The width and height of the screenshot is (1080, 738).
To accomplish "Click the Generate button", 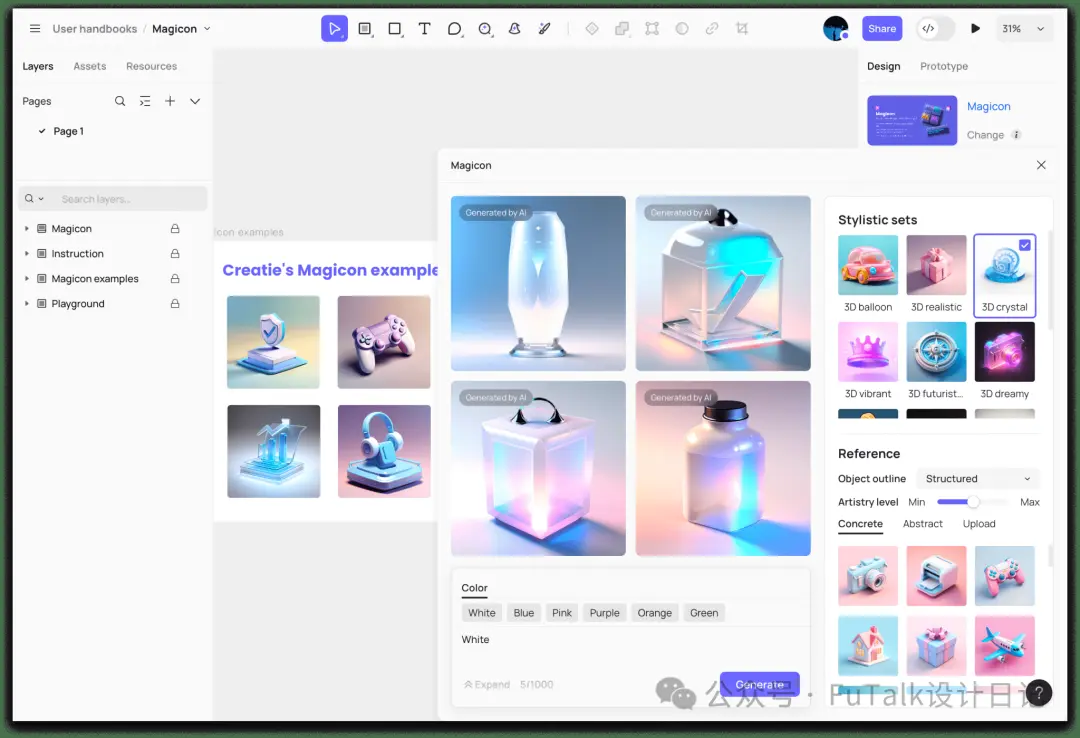I will 760,684.
